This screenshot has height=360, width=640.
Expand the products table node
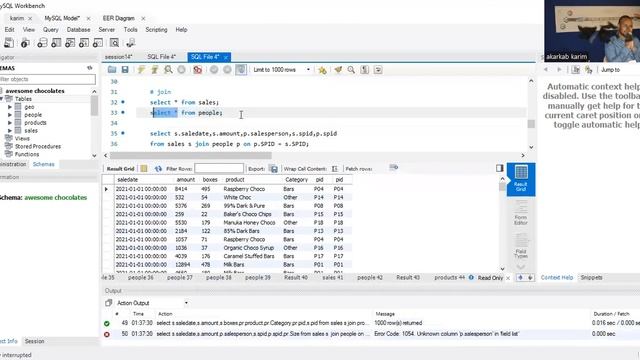[10, 122]
